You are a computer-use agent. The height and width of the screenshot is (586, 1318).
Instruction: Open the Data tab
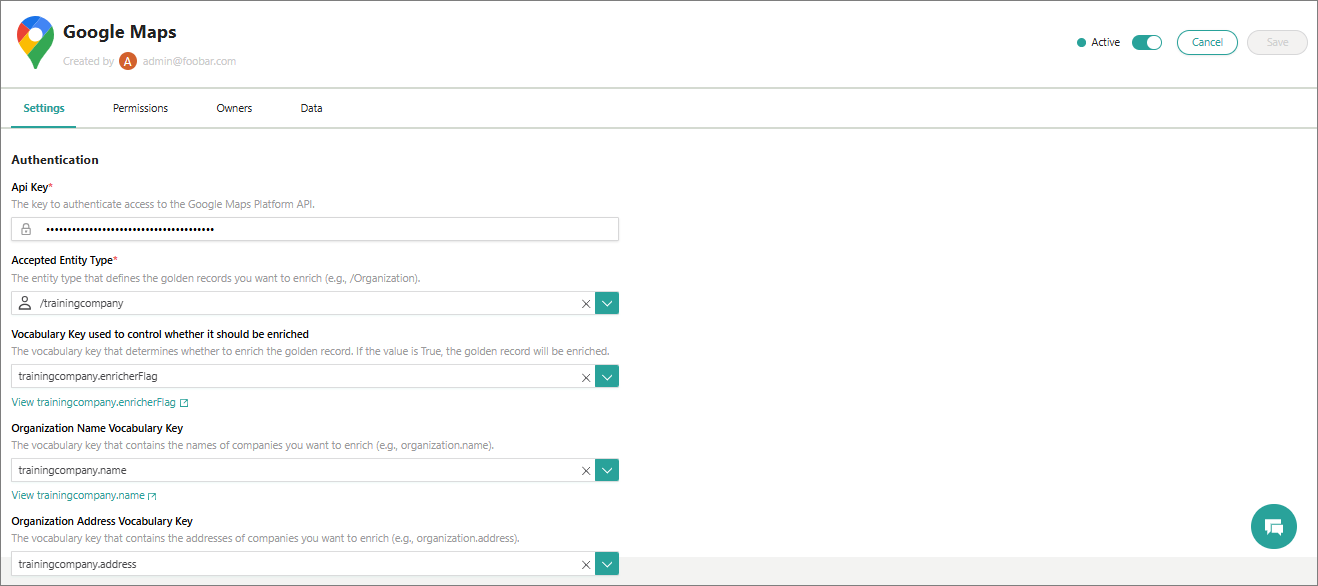point(312,108)
